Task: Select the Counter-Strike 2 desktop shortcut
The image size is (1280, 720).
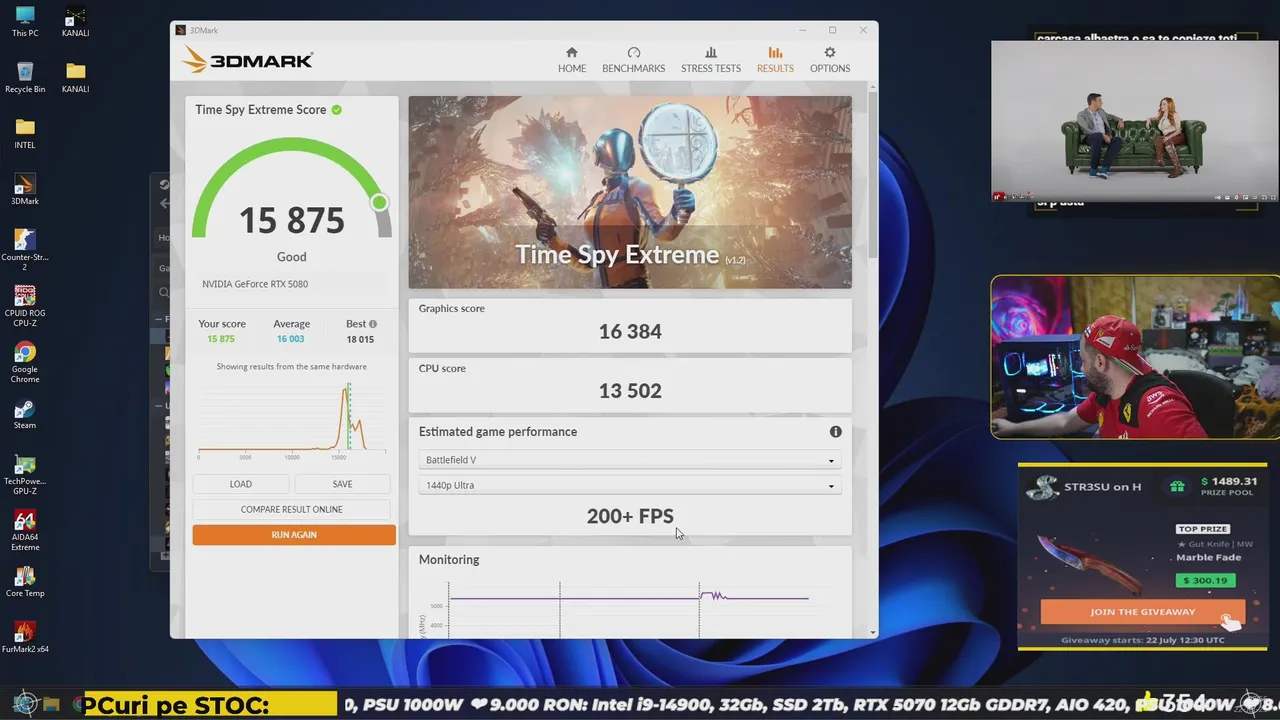Action: (25, 250)
